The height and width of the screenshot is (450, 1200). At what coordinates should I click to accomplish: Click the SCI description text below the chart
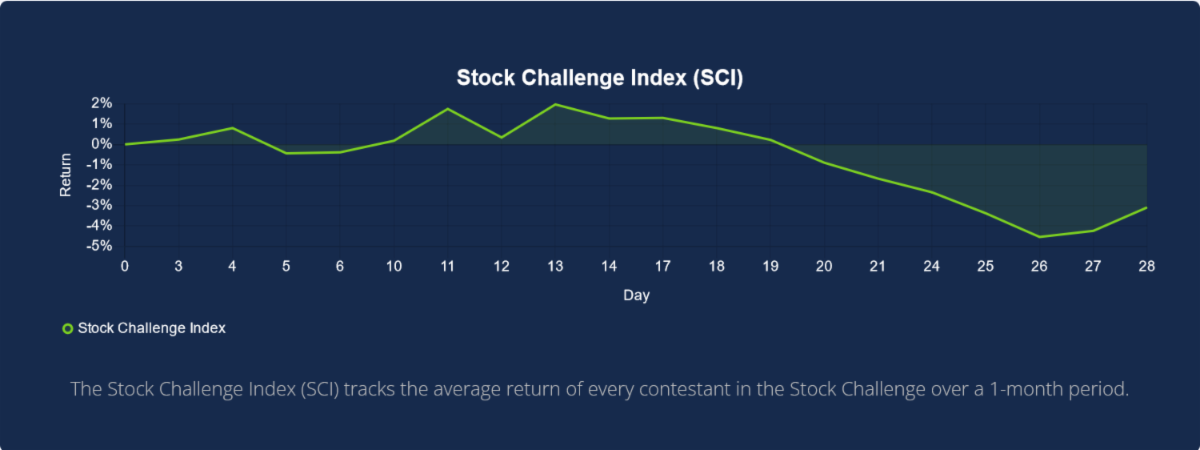(x=600, y=388)
